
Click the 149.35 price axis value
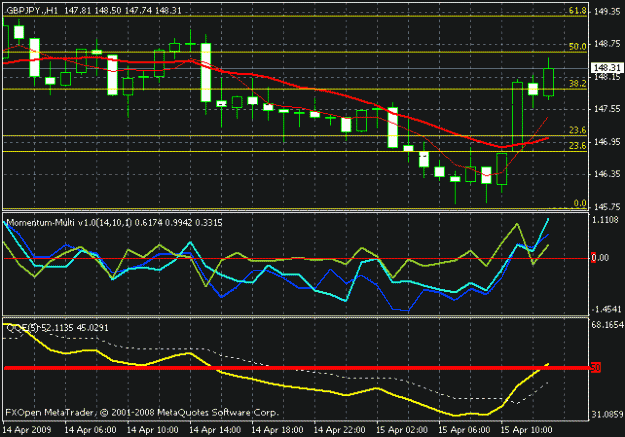click(607, 12)
